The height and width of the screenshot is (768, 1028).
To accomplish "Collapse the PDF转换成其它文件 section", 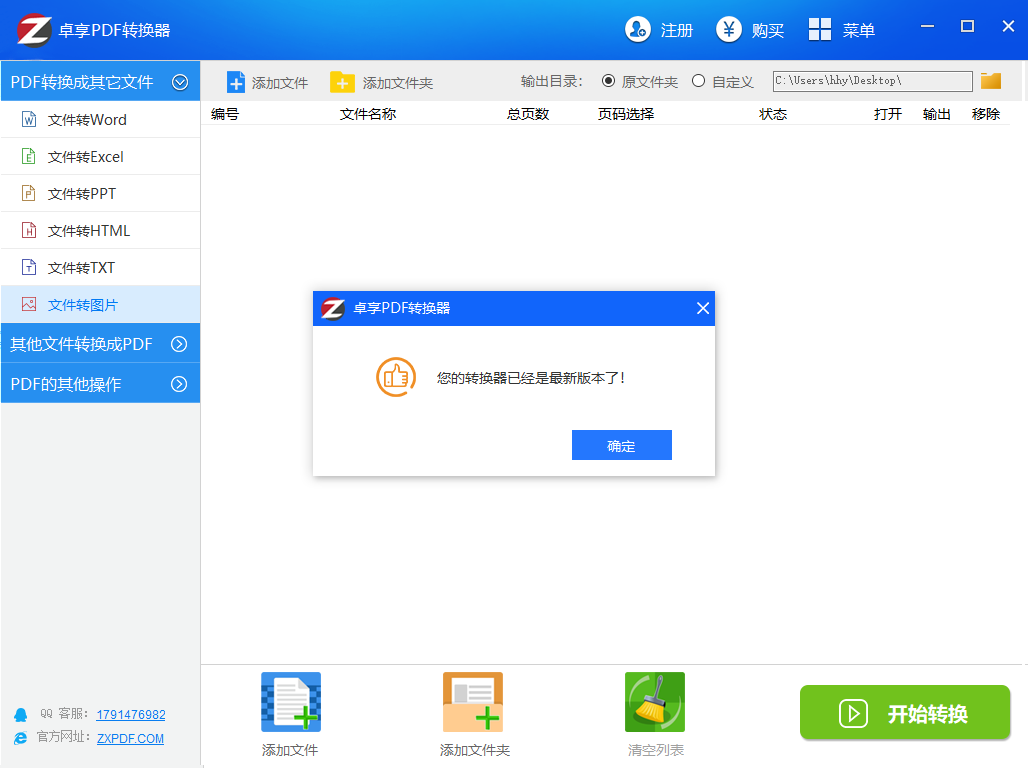I will [x=181, y=80].
